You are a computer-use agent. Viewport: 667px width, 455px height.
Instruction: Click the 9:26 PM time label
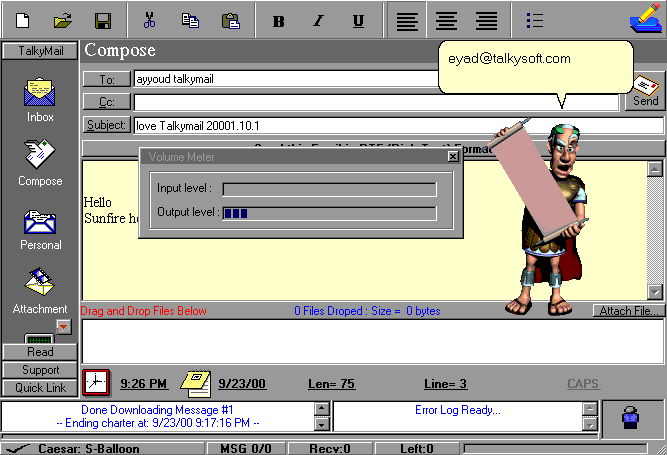point(144,384)
